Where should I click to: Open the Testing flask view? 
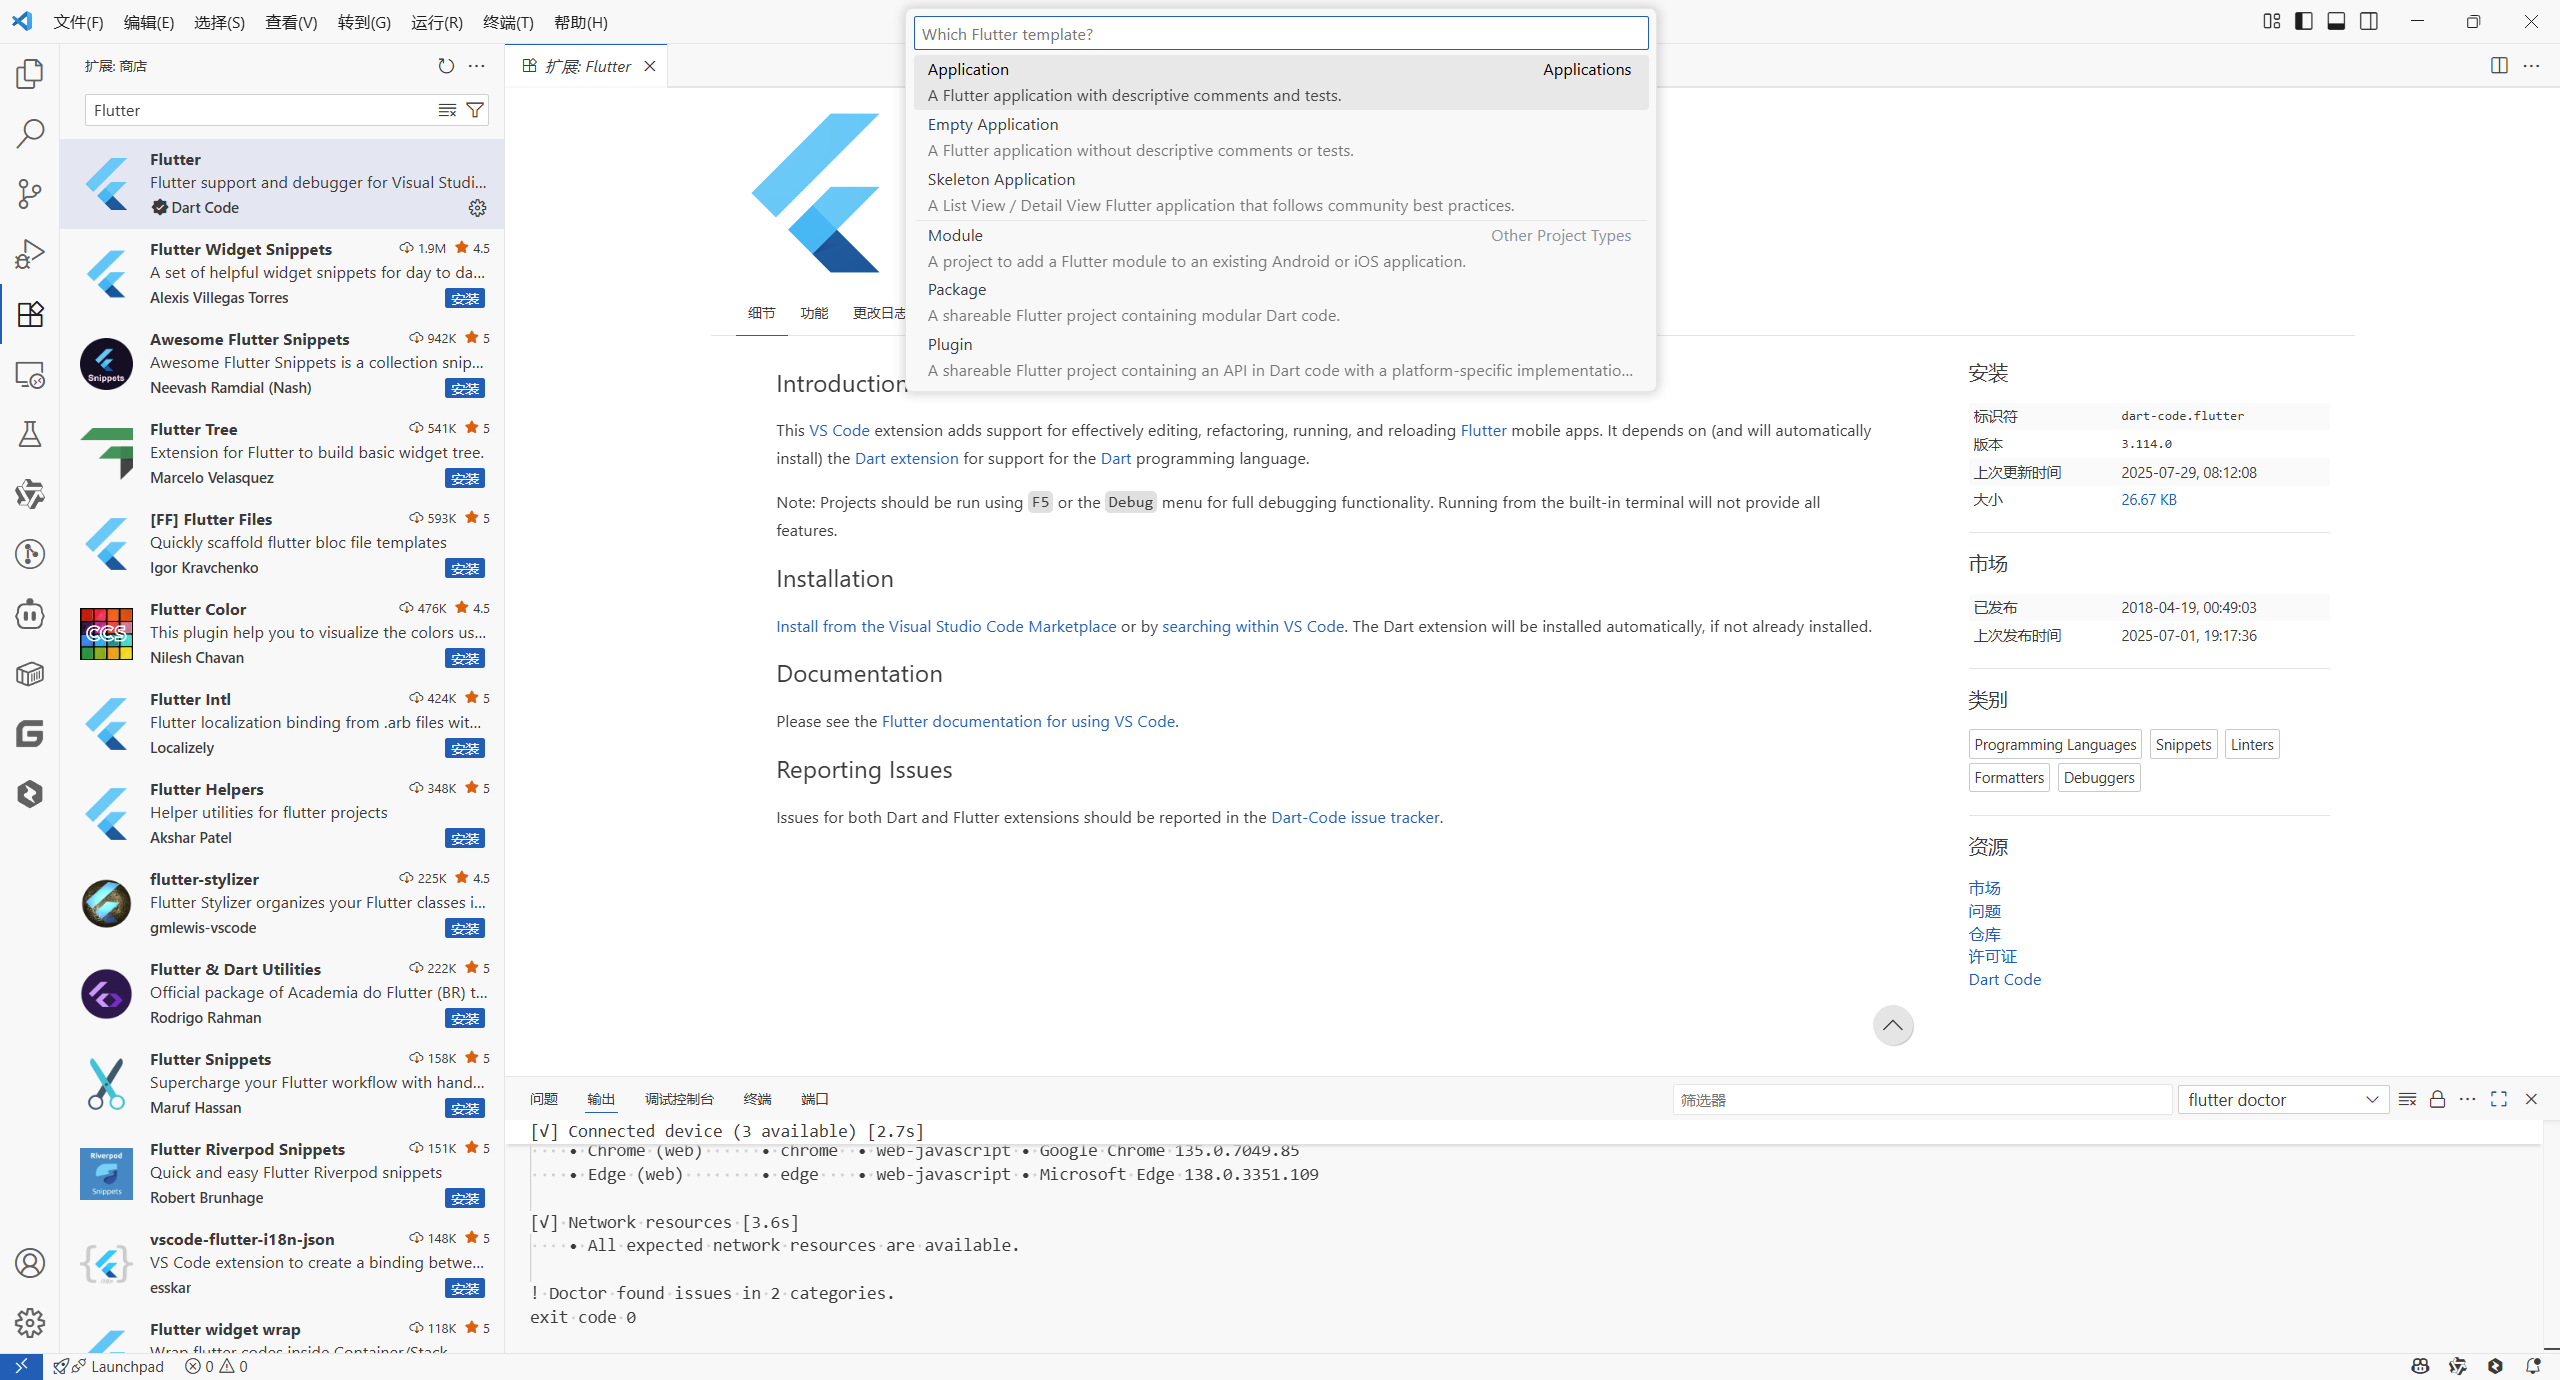pyautogui.click(x=30, y=434)
